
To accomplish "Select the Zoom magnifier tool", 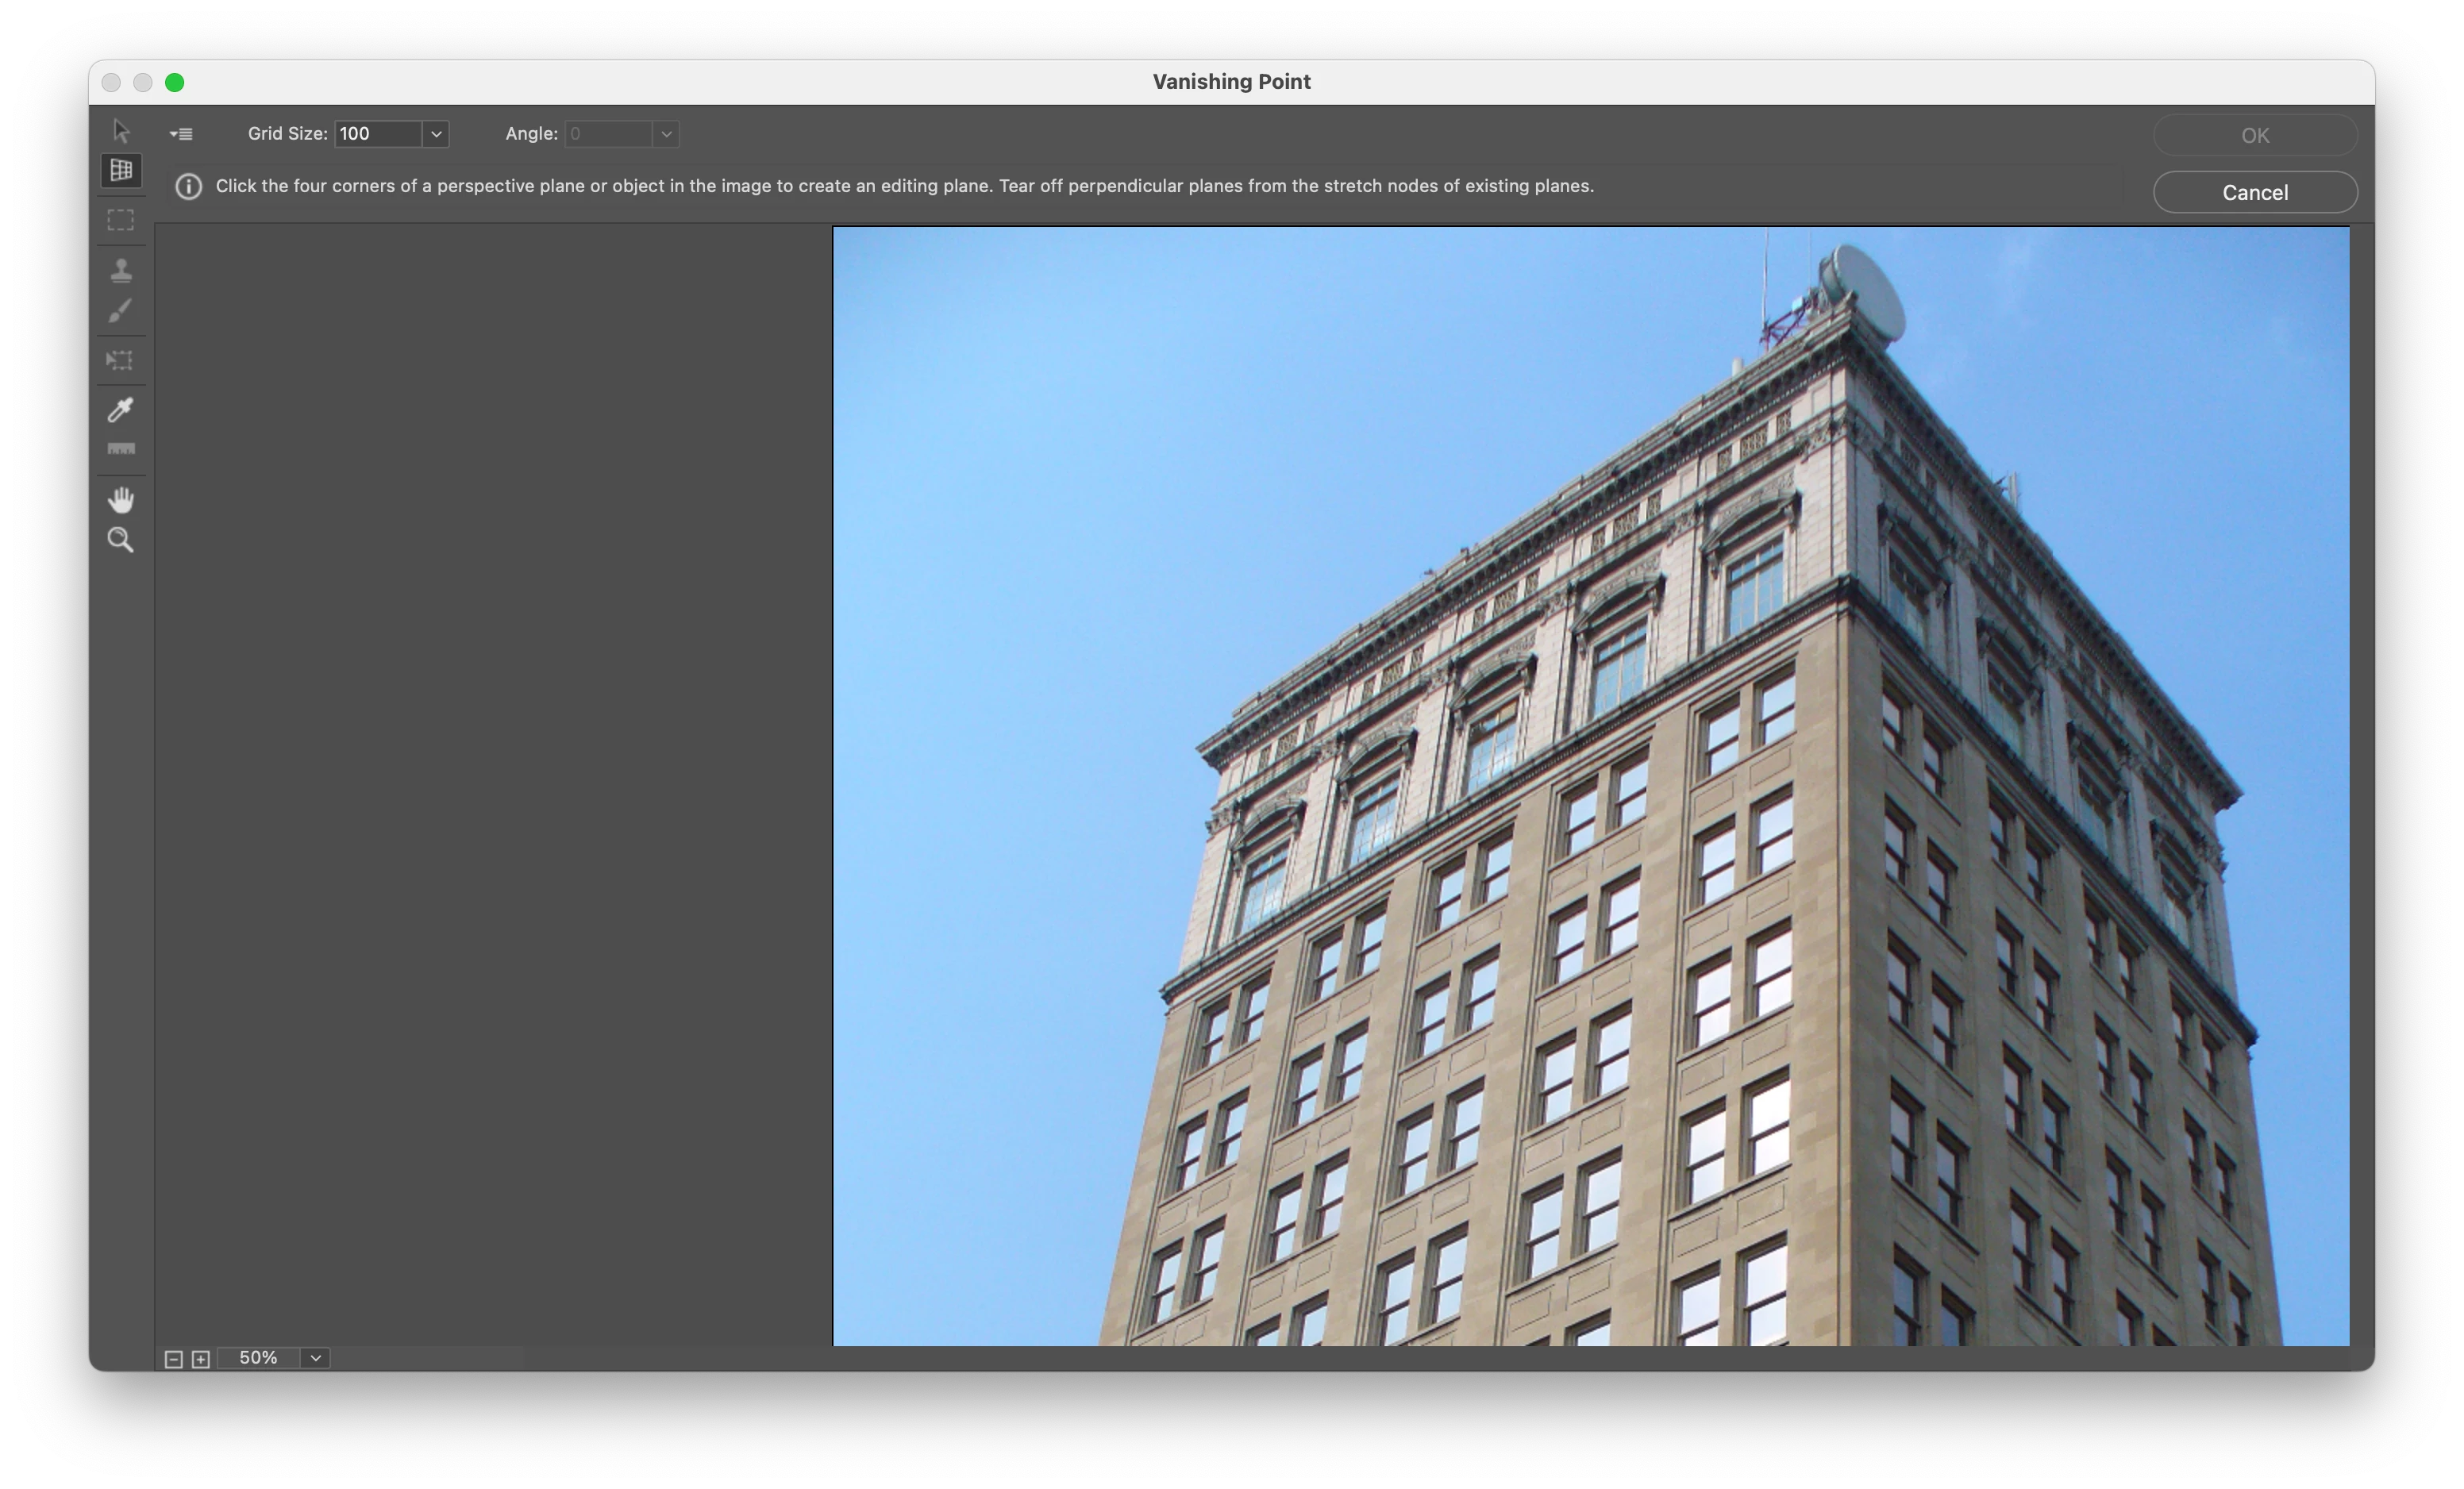I will click(x=121, y=540).
